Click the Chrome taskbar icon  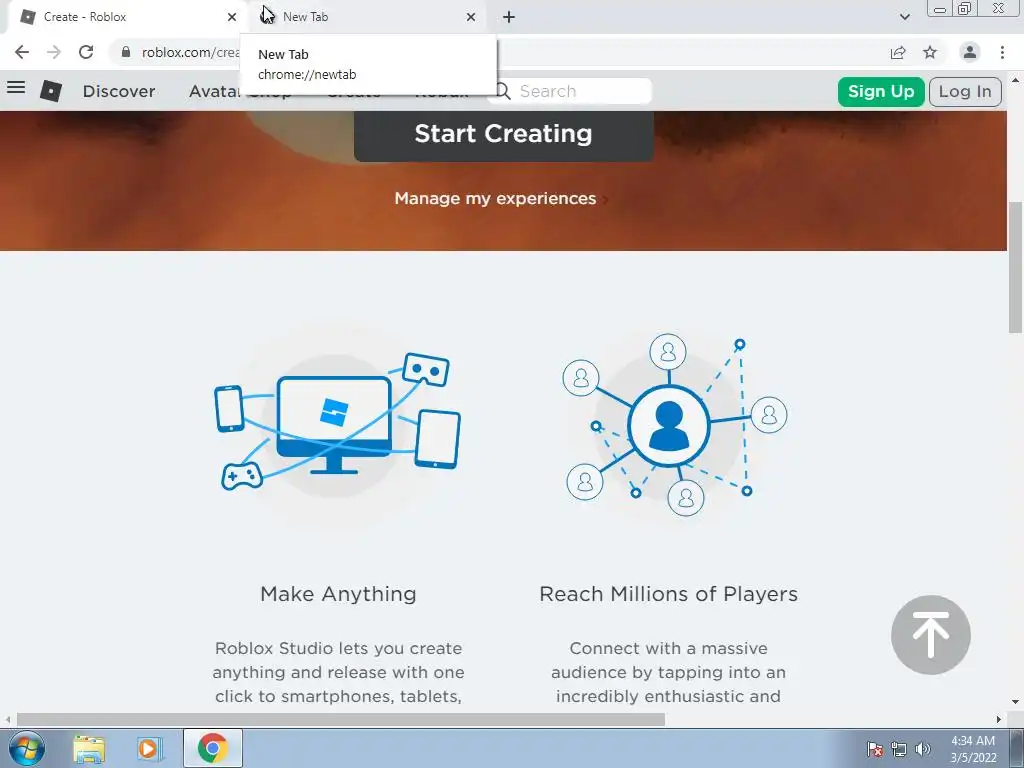213,748
